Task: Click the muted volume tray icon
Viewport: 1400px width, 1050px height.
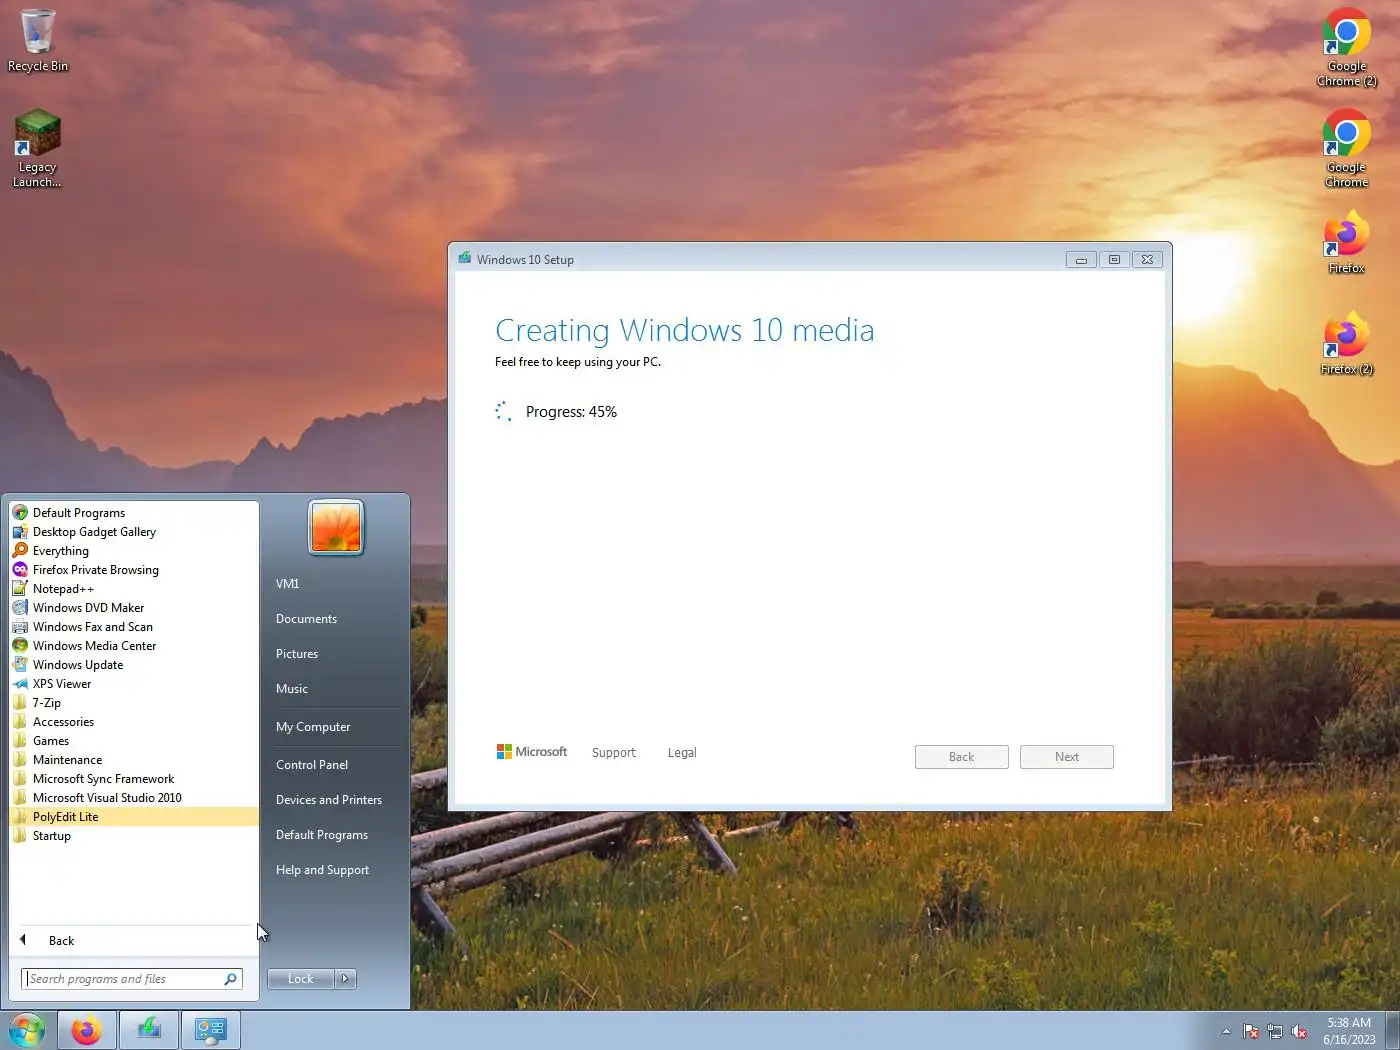Action: 1299,1031
